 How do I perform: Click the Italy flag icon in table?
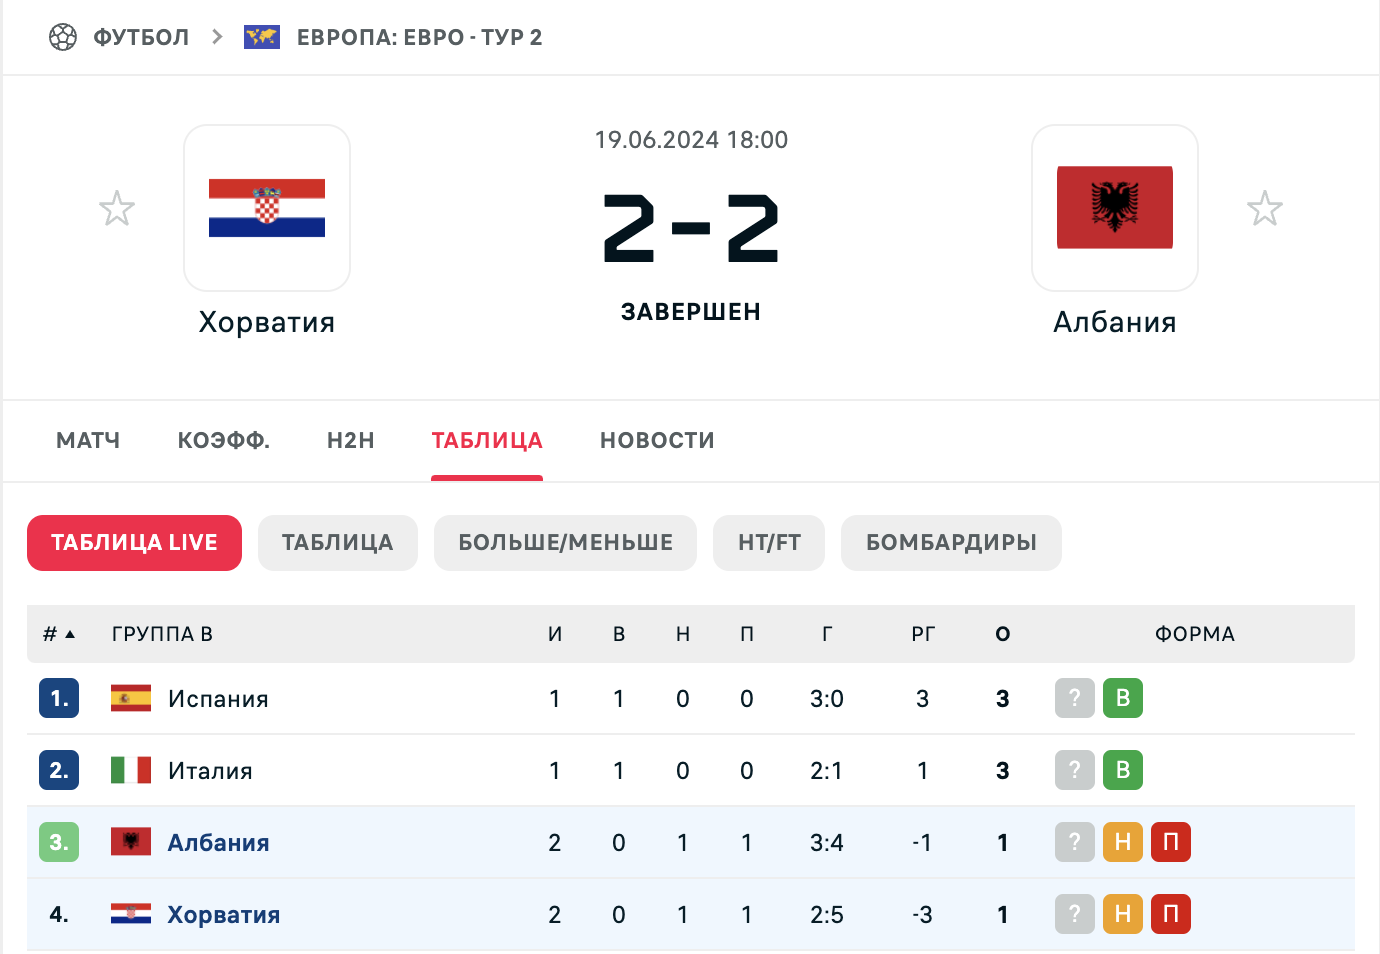click(x=131, y=770)
